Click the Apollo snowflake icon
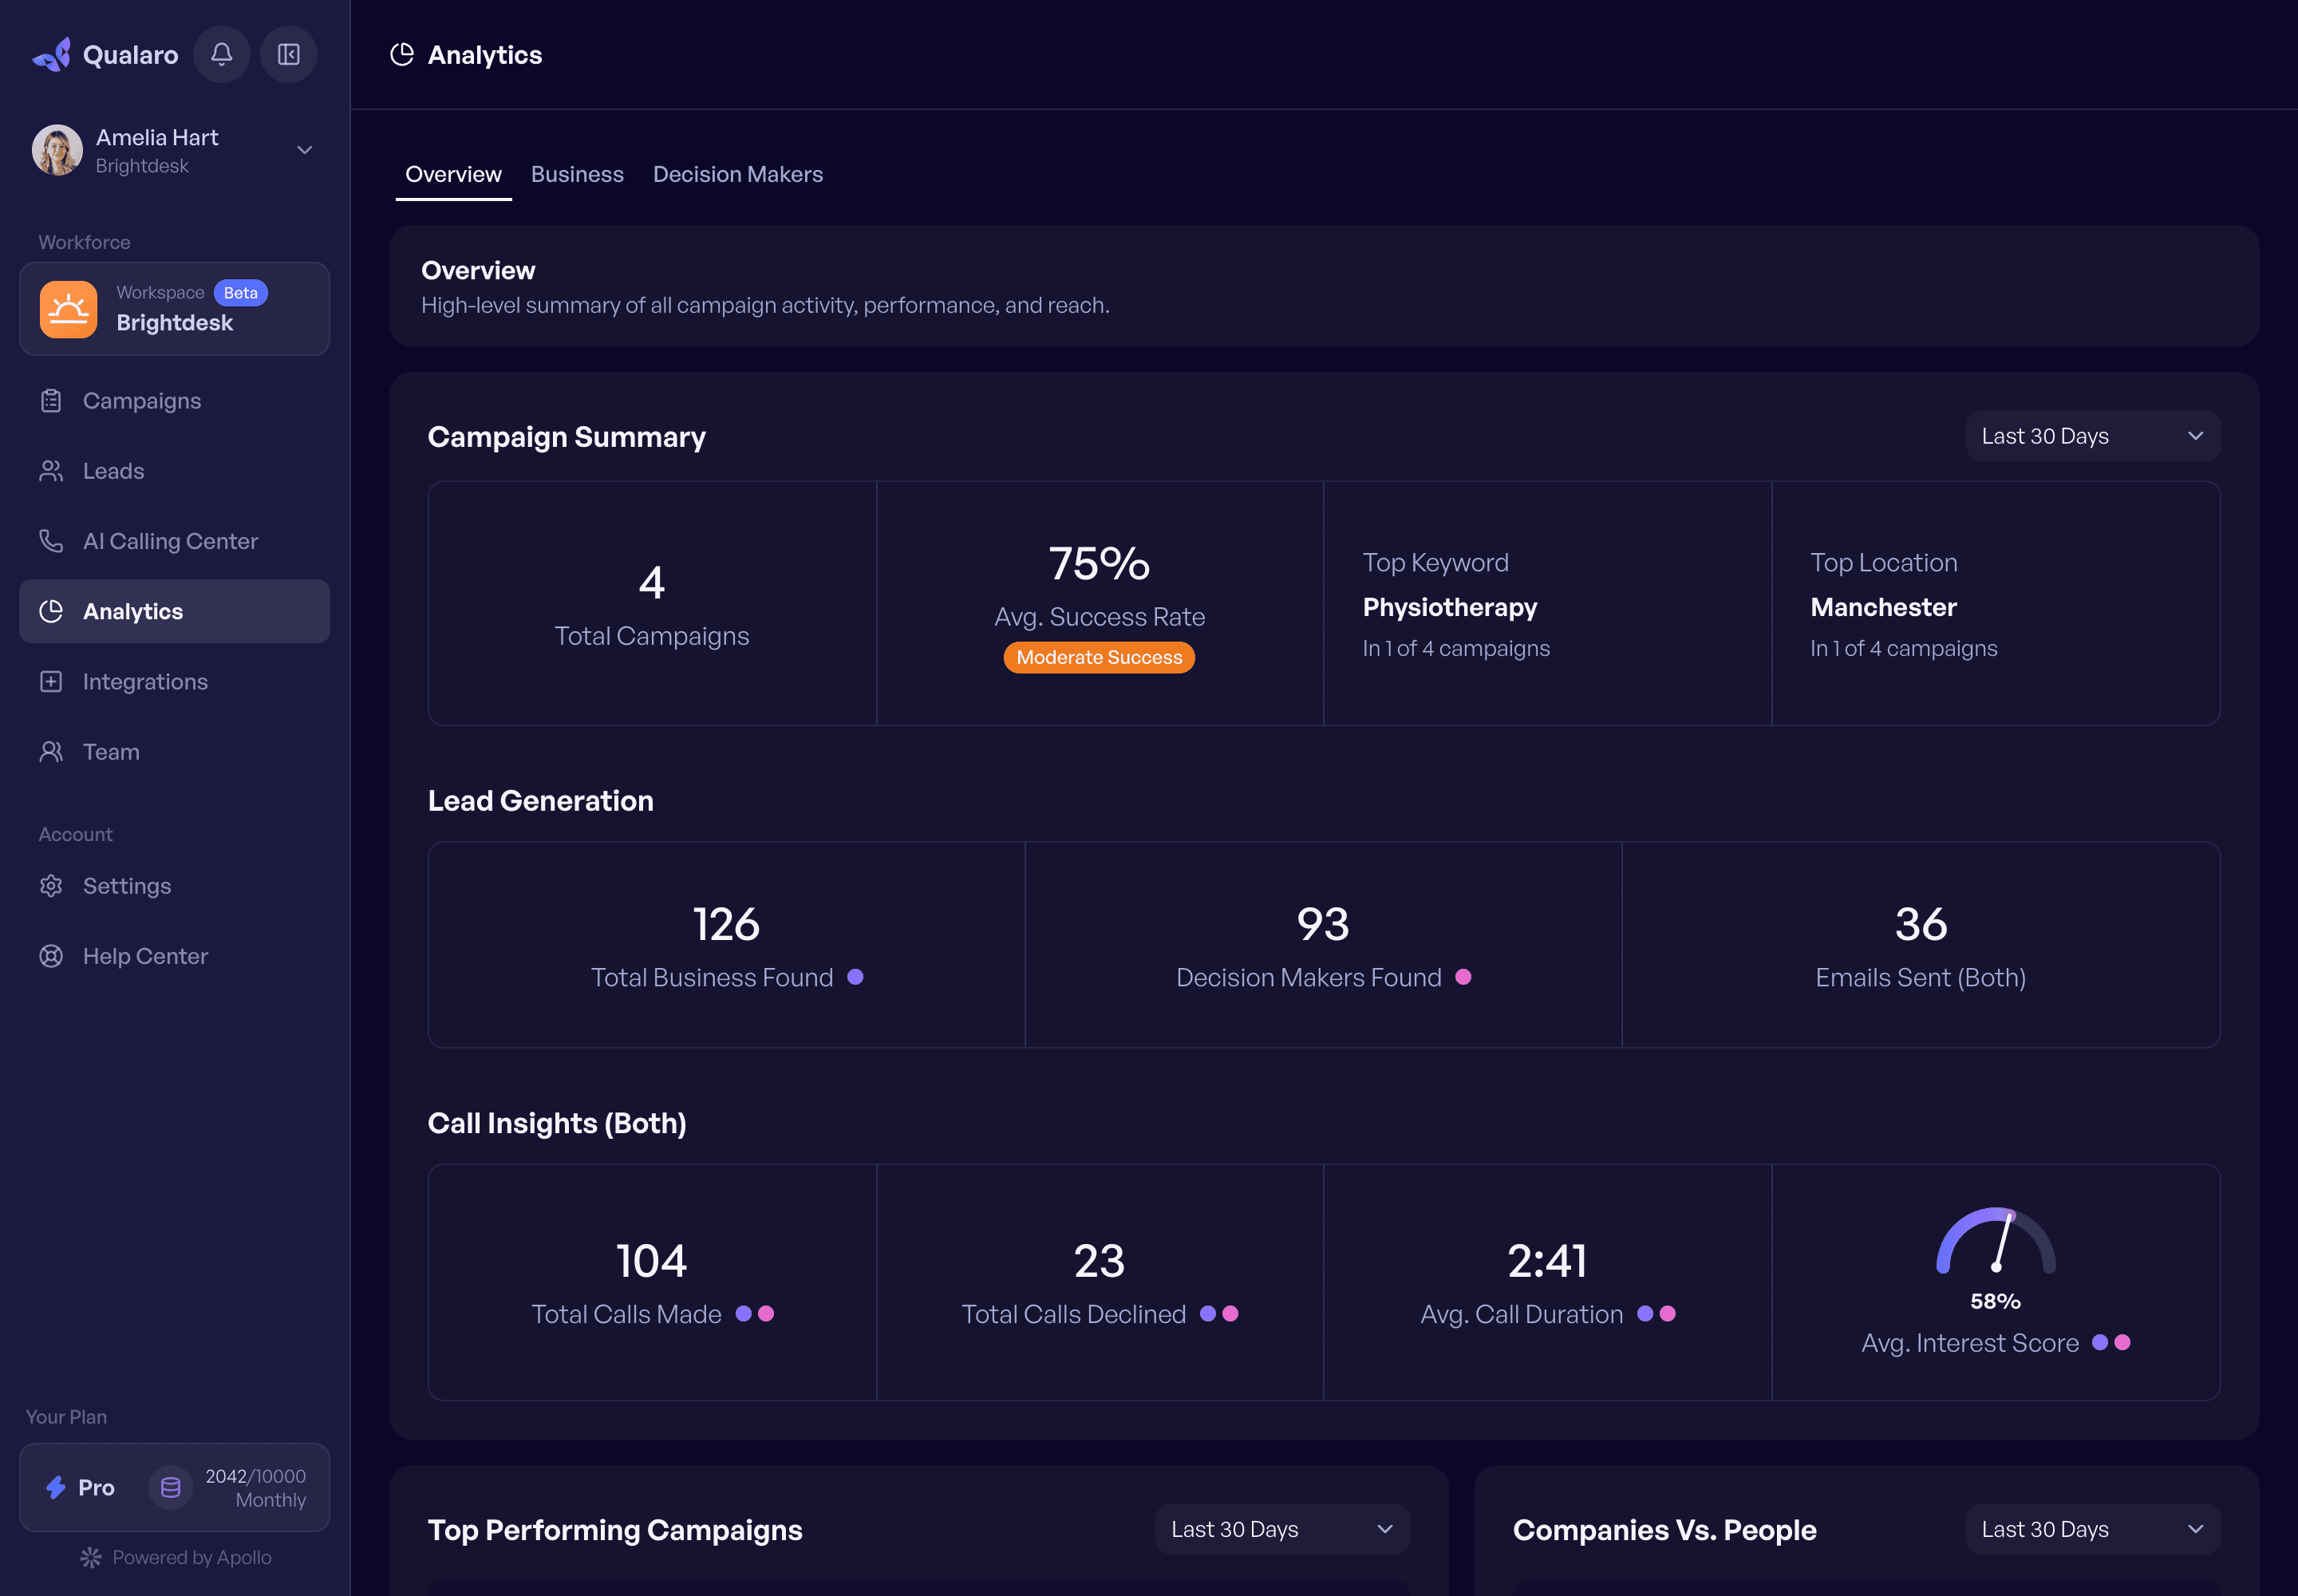 pyautogui.click(x=91, y=1557)
